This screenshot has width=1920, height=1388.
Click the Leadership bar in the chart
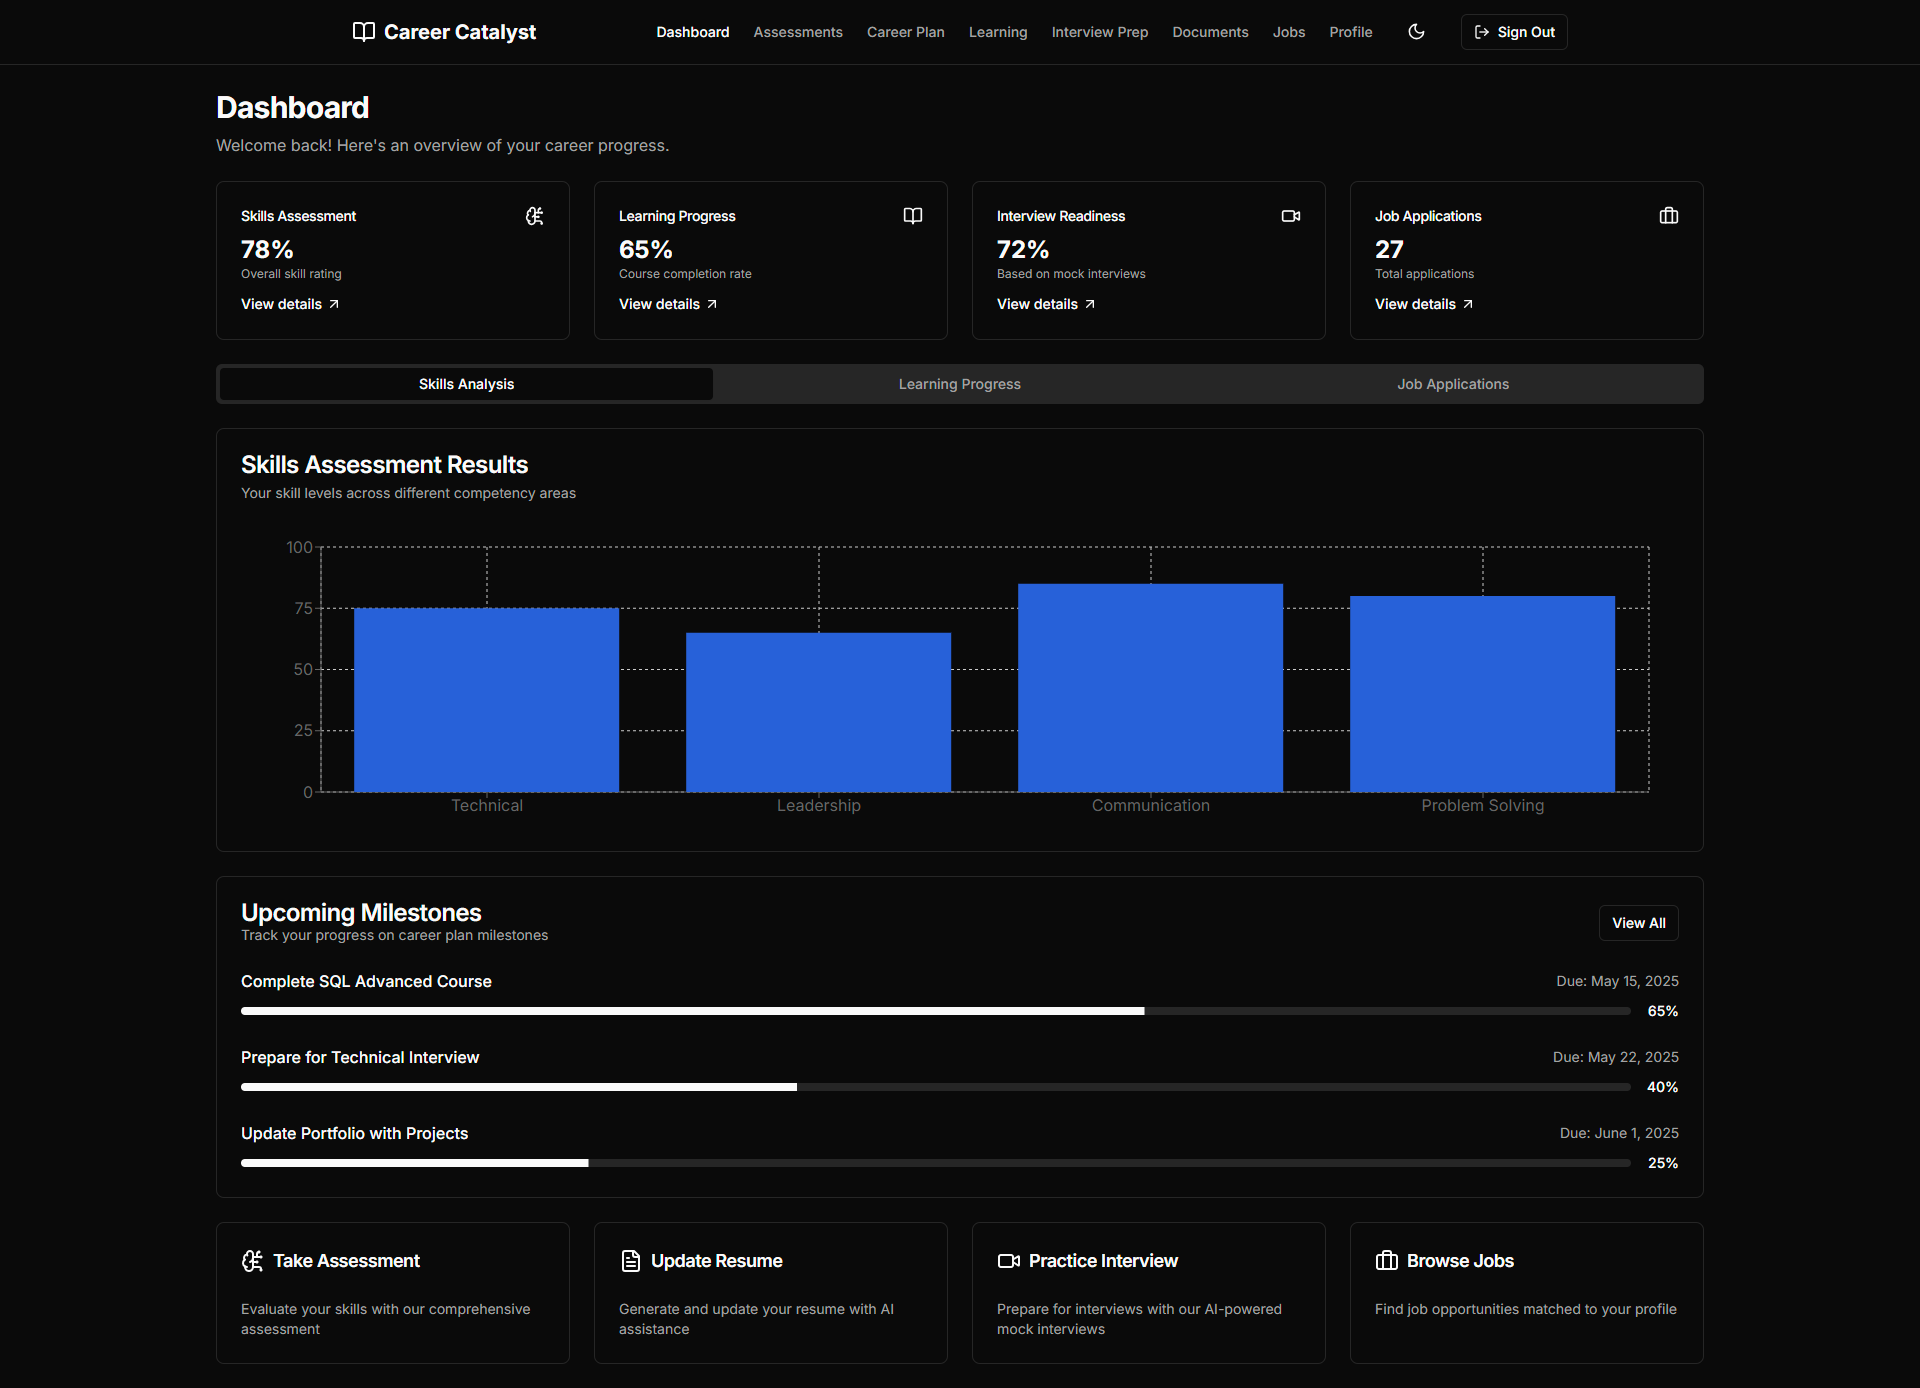[818, 712]
